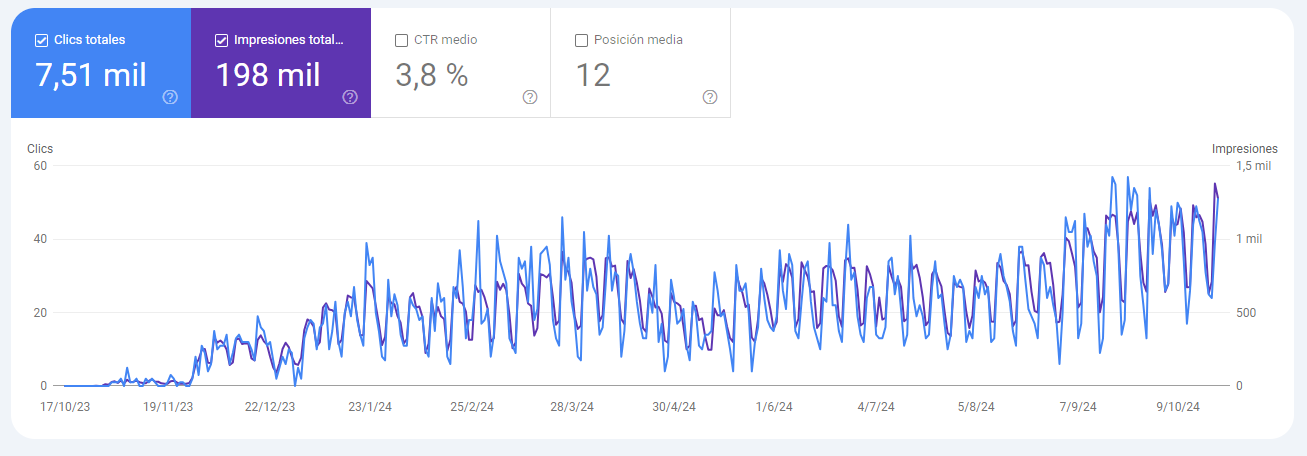Open help icon on Impresiones totales card
Screen dimensions: 1307x456
(350, 97)
